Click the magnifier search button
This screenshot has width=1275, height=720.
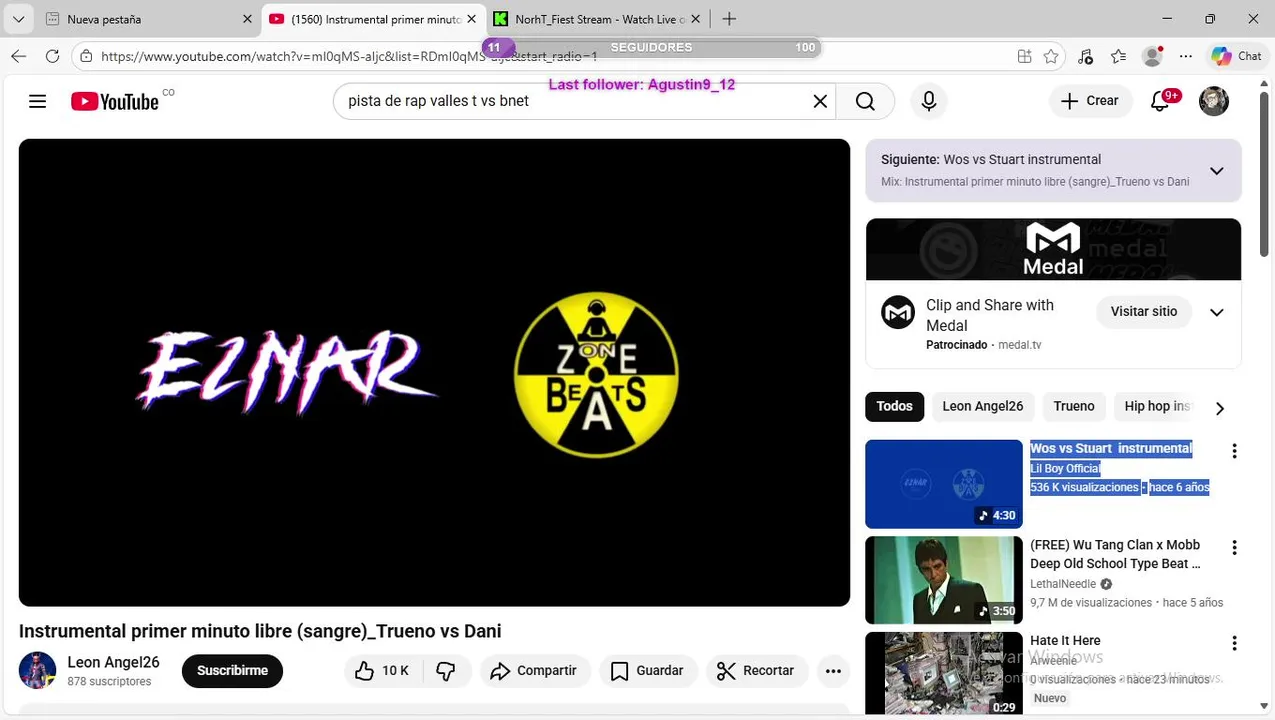click(865, 101)
